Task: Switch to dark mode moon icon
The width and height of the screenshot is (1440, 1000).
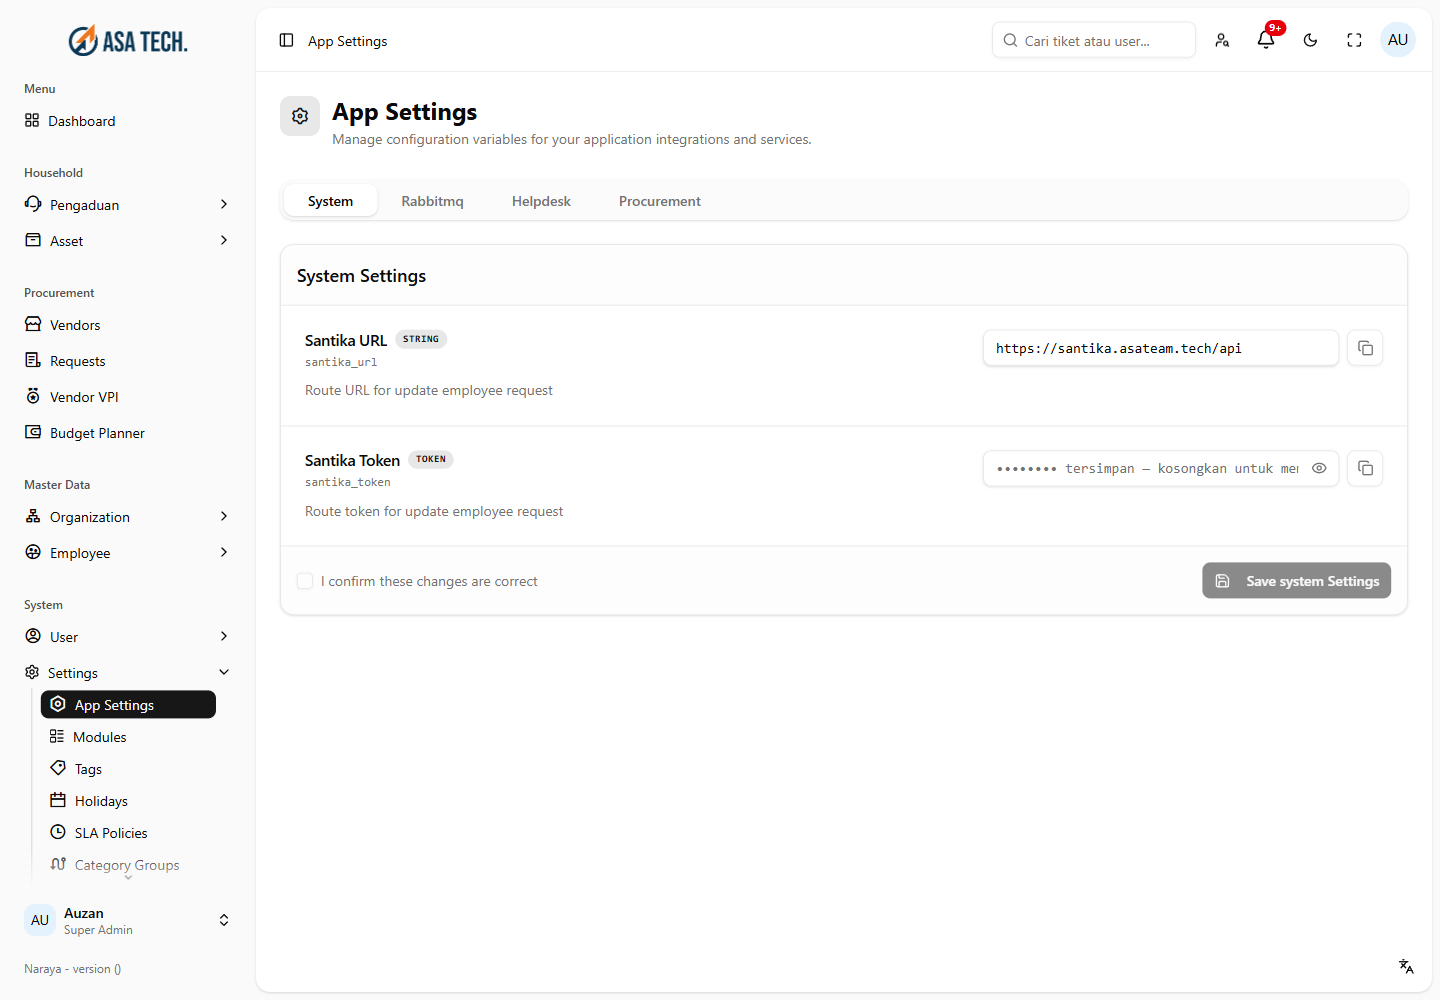Action: tap(1310, 40)
